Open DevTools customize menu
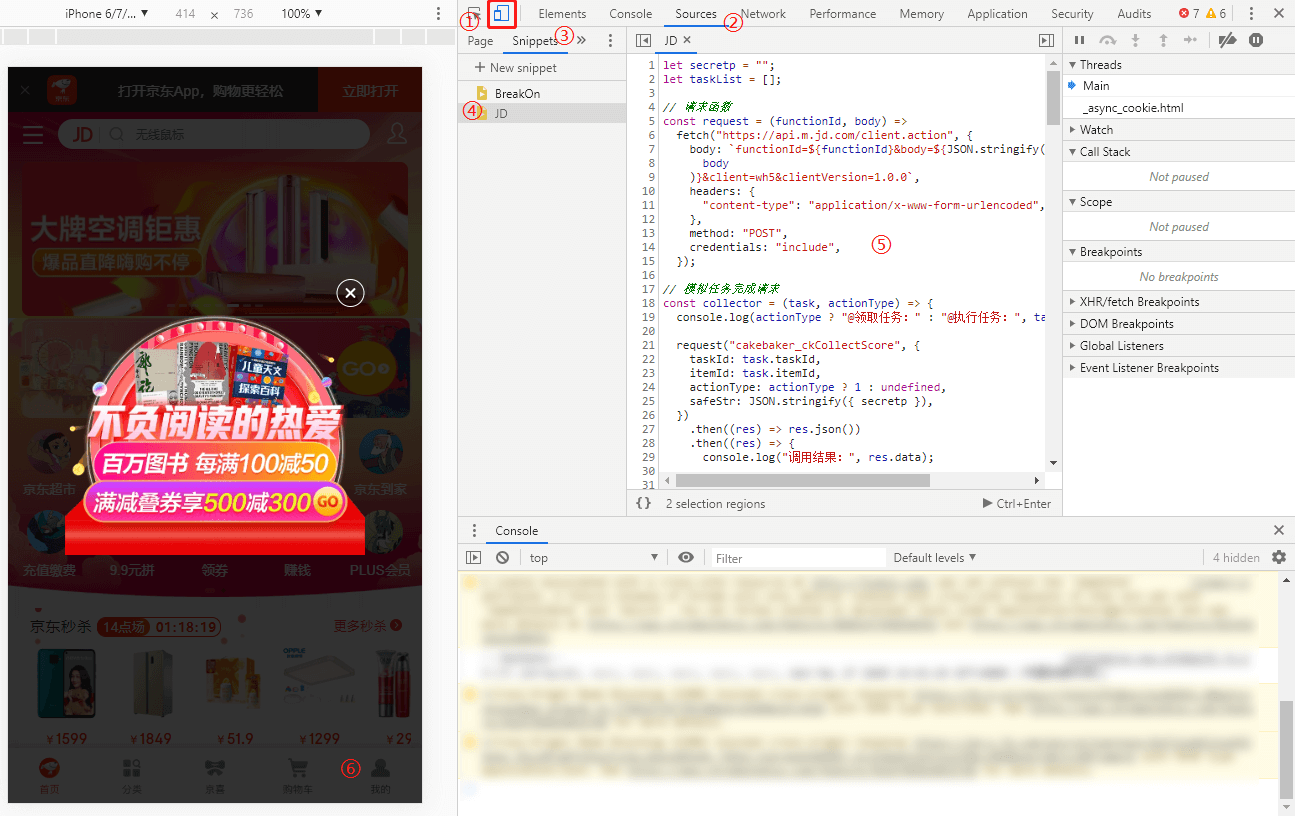 1251,14
